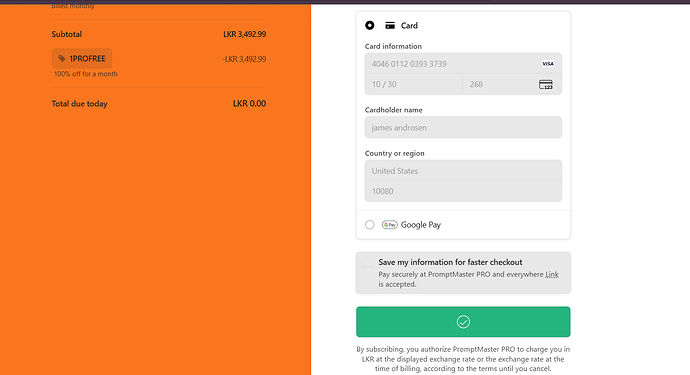Screen dimensions: 690x375
Task: Click the Google Pay logo icon
Action: pos(389,225)
